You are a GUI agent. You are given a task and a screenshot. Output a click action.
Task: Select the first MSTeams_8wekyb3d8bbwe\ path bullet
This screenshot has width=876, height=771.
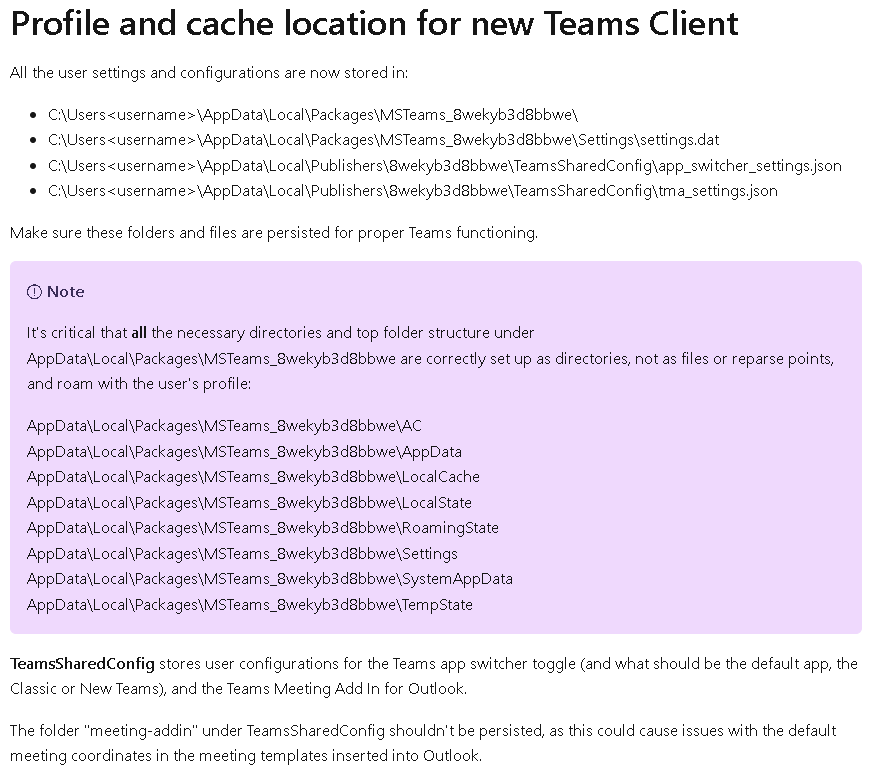pyautogui.click(x=313, y=115)
